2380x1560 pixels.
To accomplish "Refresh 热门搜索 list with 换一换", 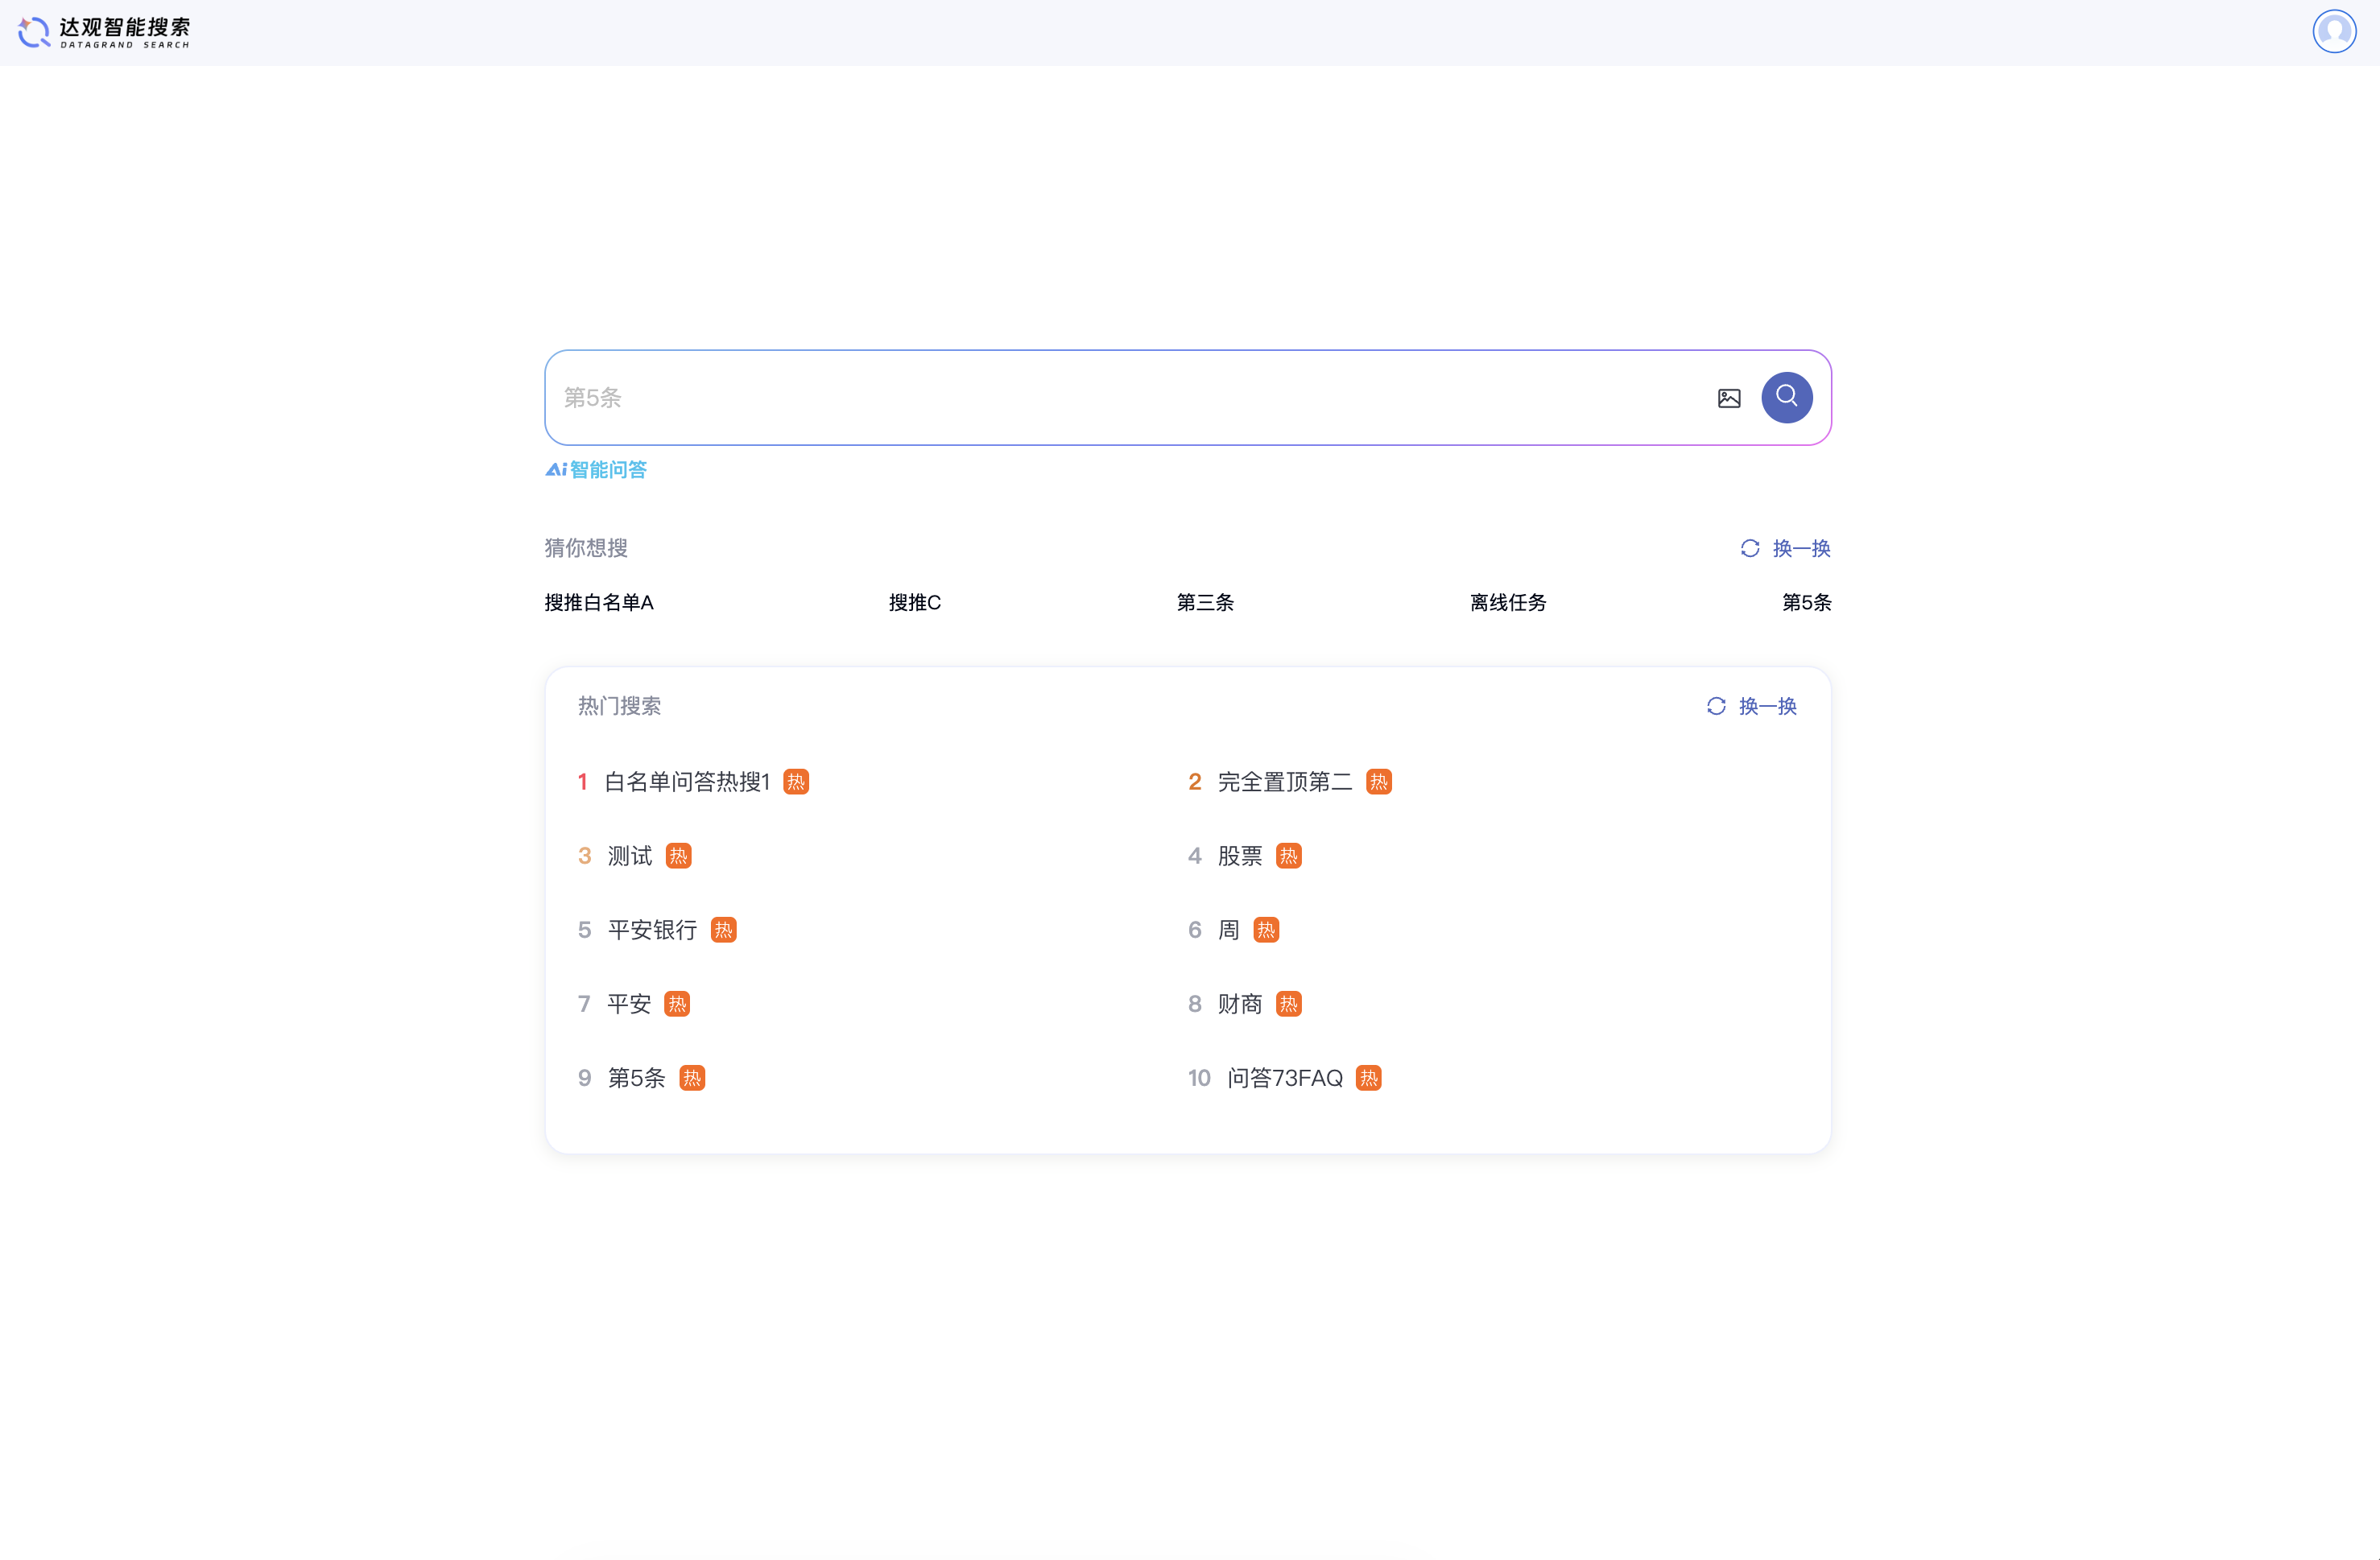I will (1751, 706).
